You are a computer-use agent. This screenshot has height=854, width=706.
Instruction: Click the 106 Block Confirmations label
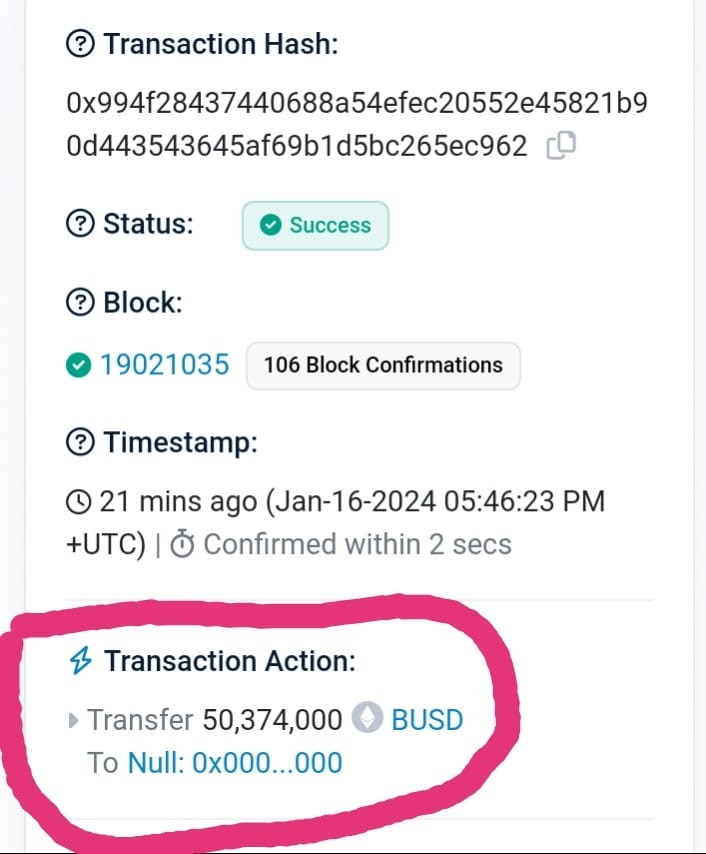(383, 365)
